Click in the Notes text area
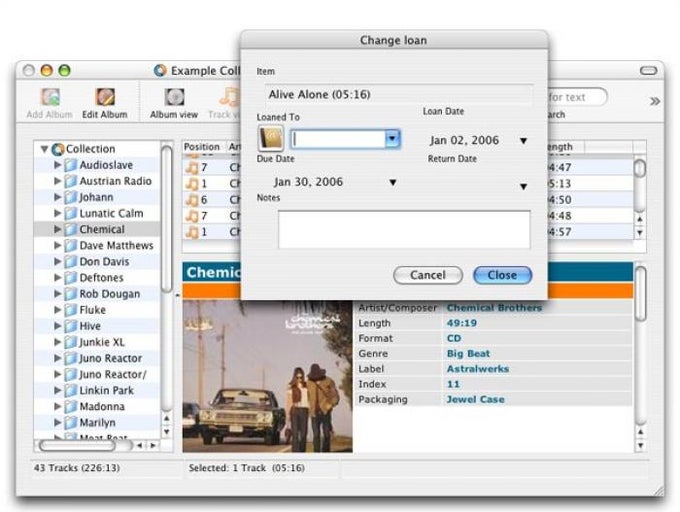This screenshot has width=680, height=512. 404,230
